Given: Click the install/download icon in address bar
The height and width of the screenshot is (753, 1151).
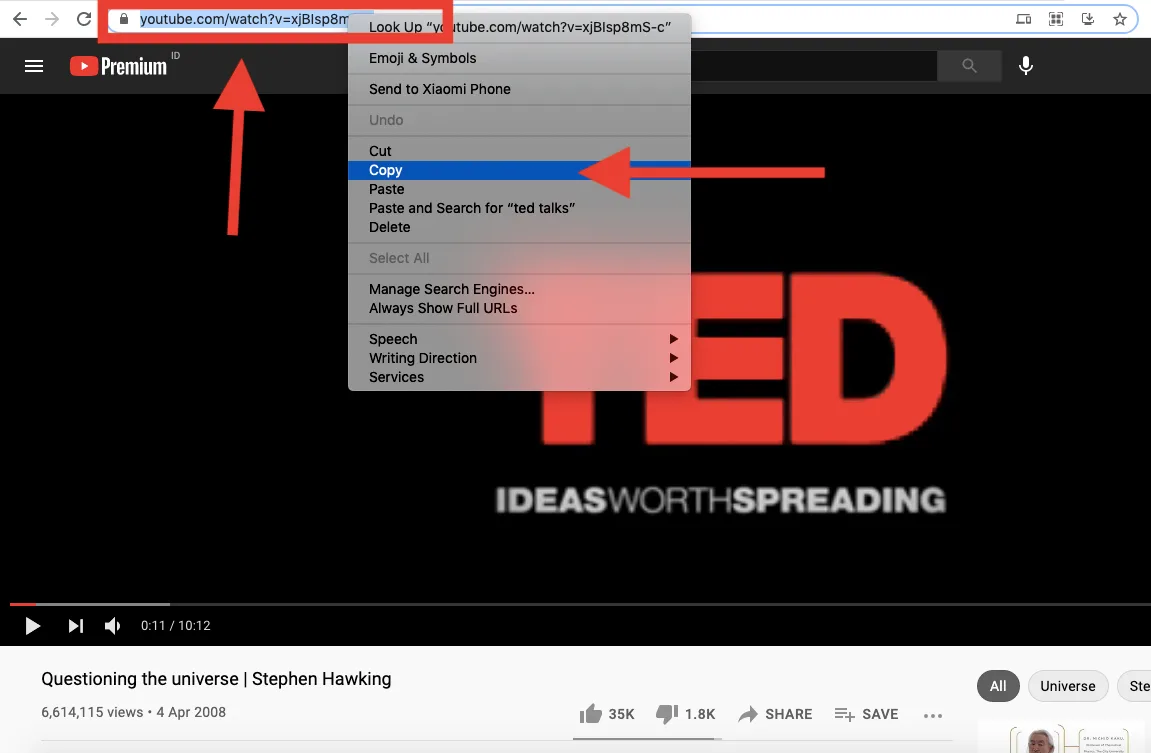Looking at the screenshot, I should click(1088, 19).
